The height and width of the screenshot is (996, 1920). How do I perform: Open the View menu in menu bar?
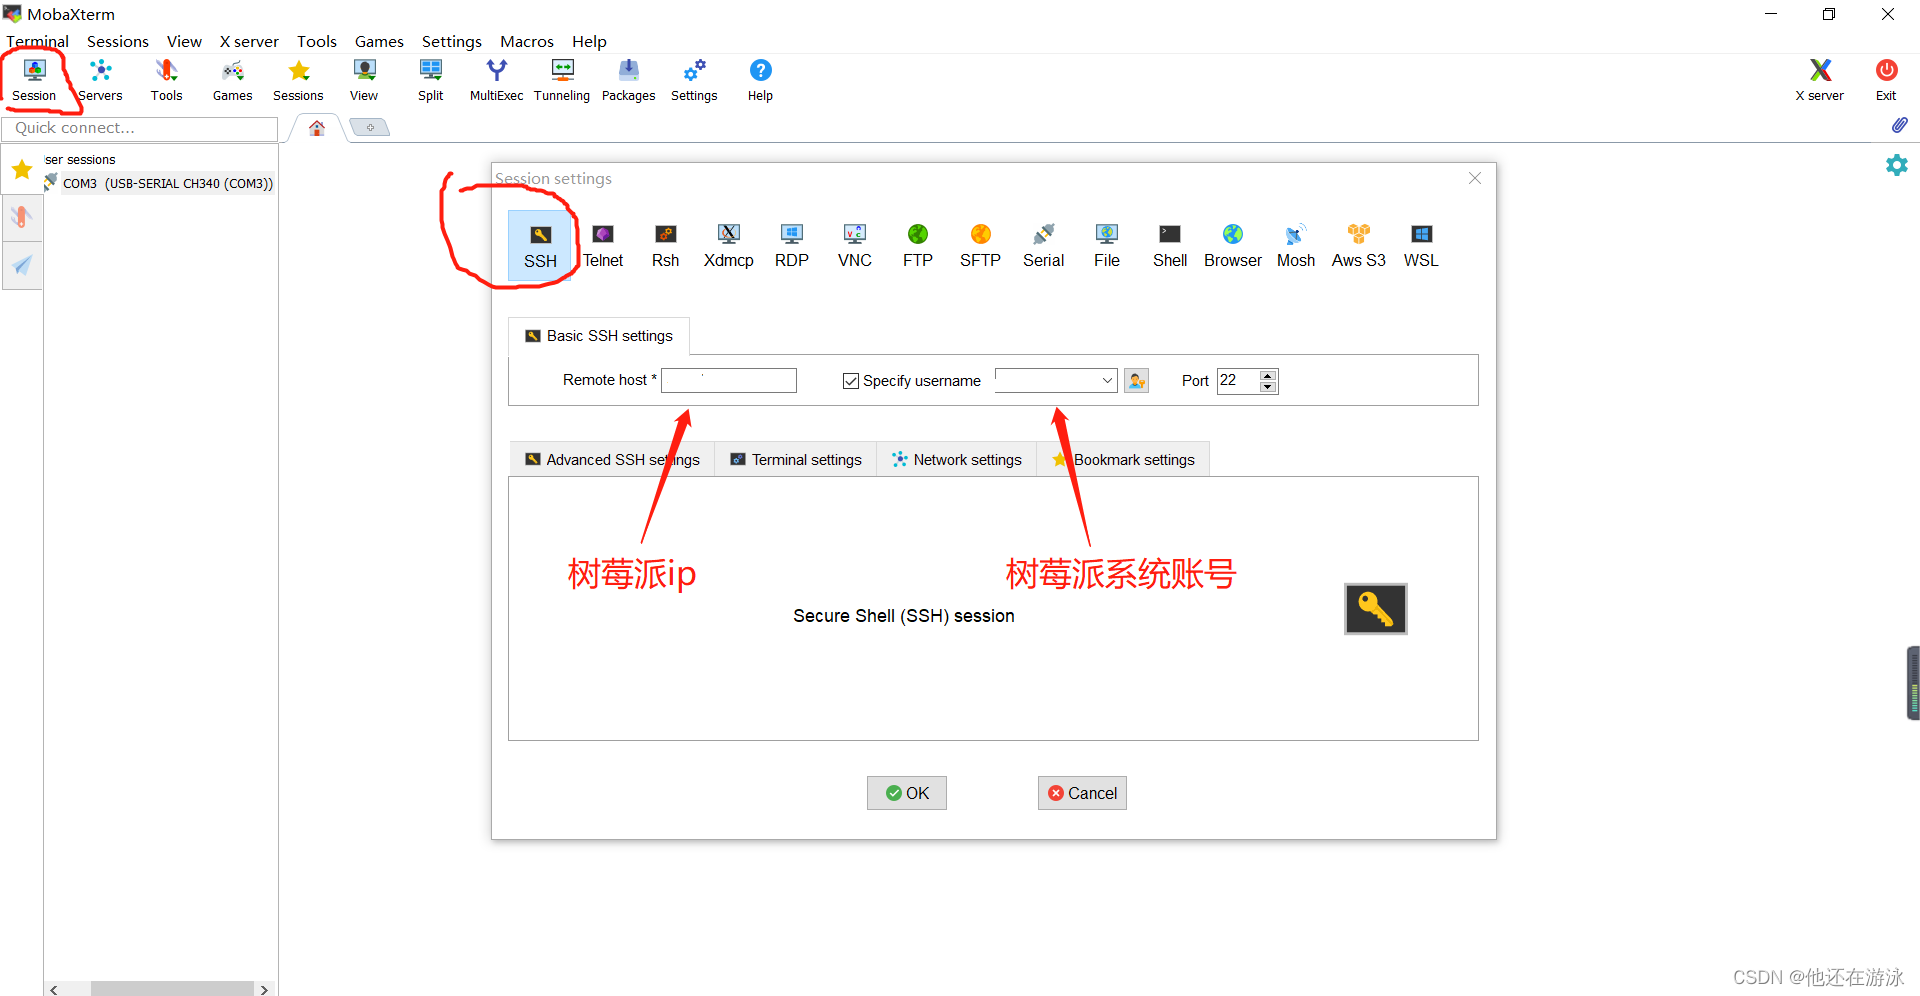[x=184, y=41]
